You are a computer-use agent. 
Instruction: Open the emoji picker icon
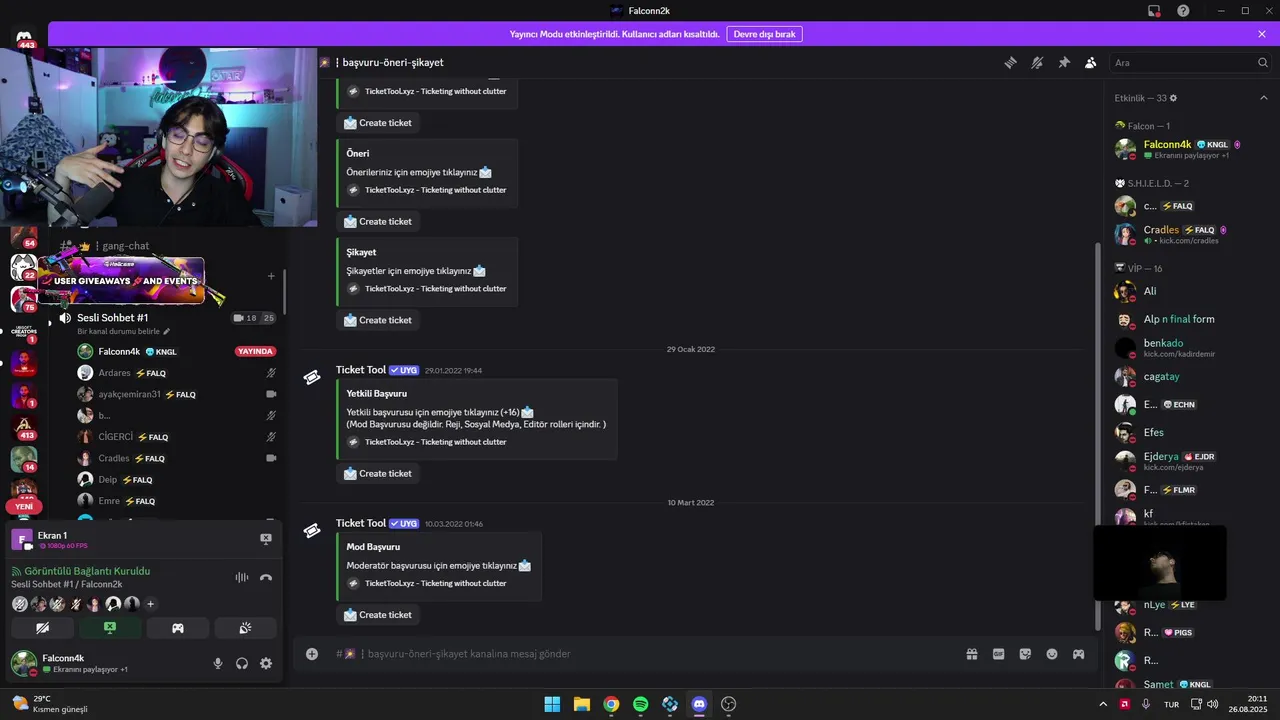tap(1052, 654)
